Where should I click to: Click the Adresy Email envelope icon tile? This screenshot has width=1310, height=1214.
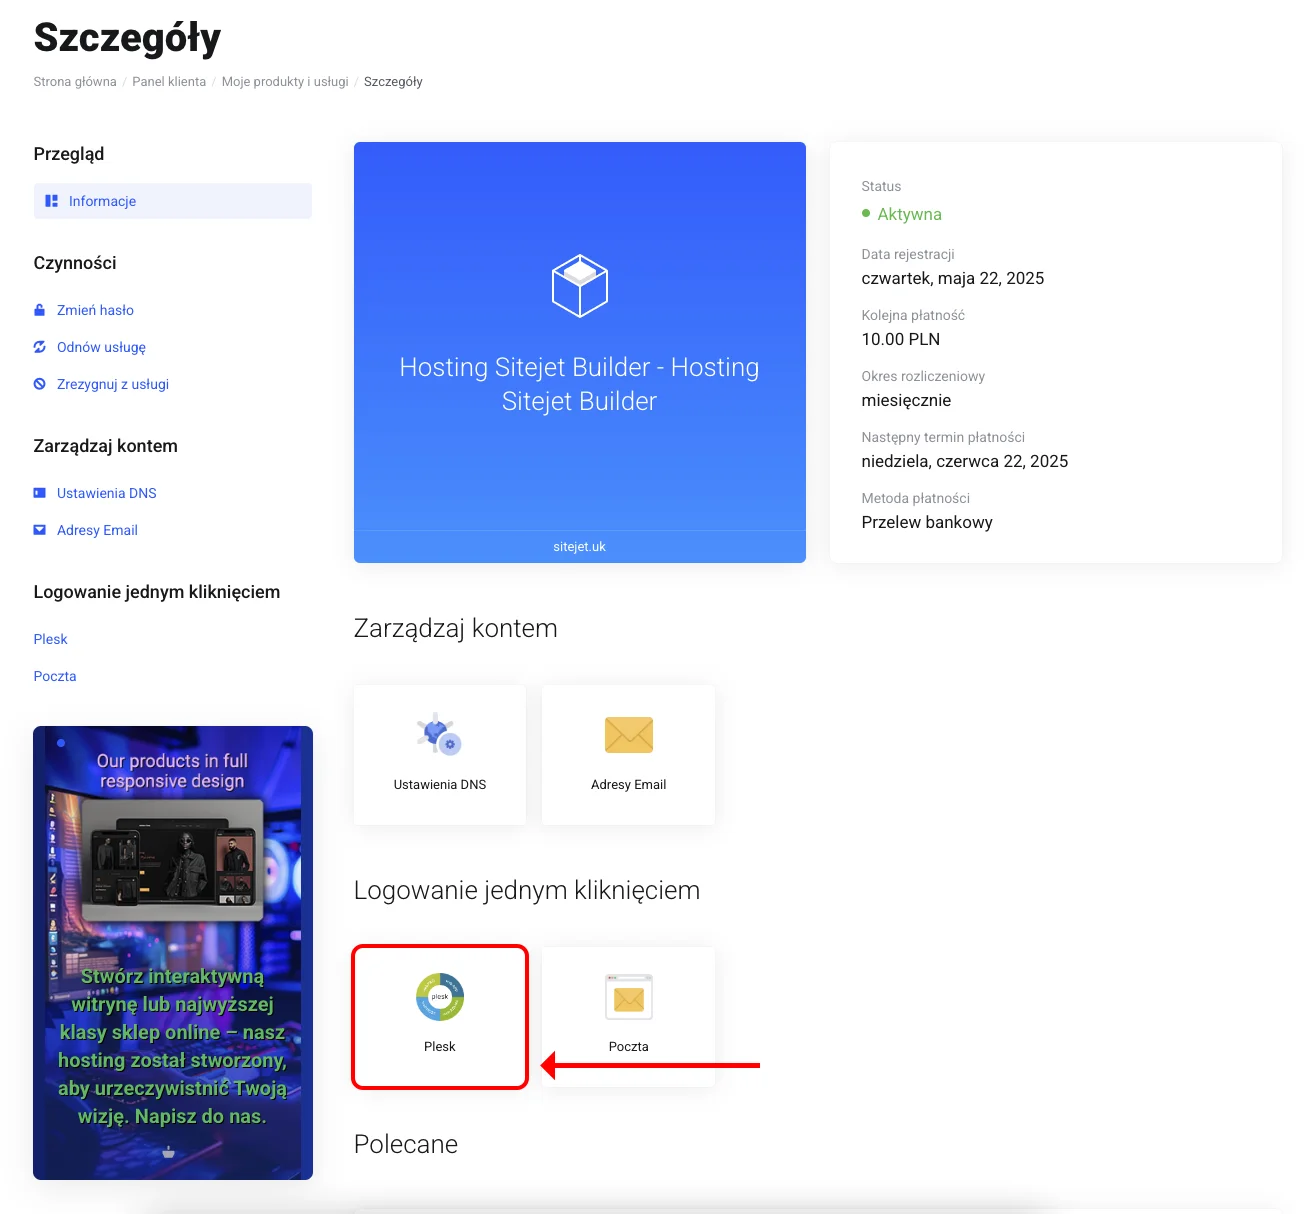628,735
